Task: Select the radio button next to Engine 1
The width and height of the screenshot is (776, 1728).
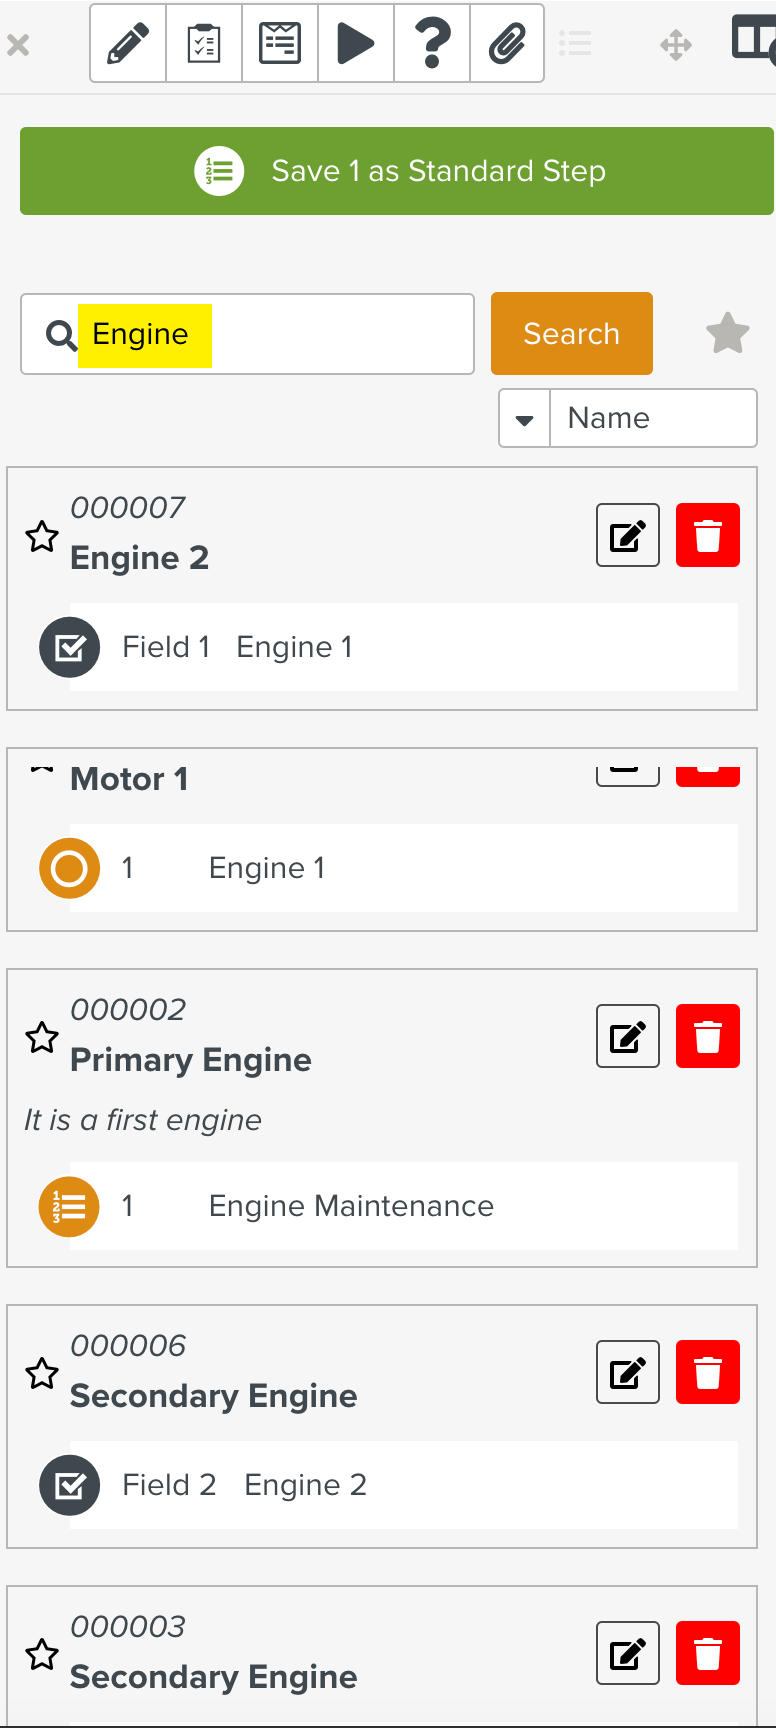Action: point(68,868)
